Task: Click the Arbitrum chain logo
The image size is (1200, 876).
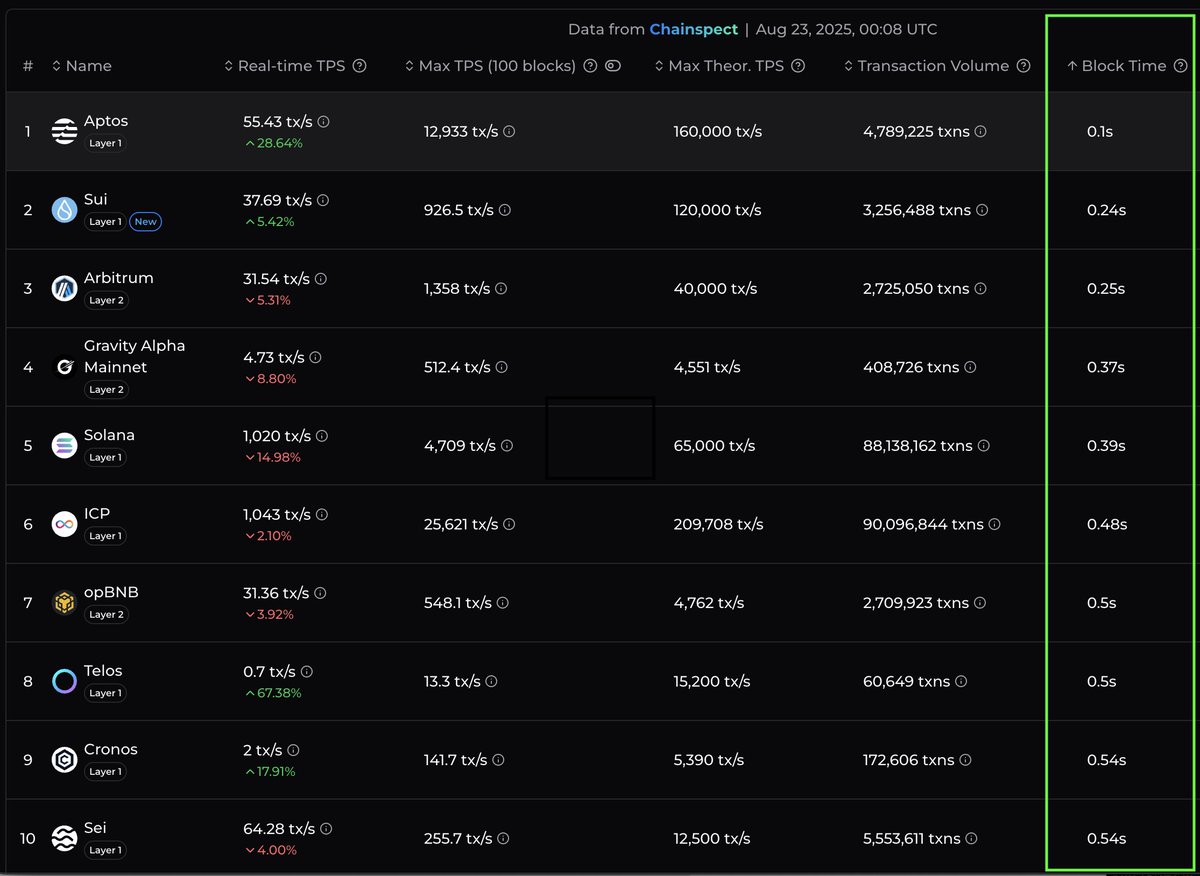Action: (x=65, y=288)
